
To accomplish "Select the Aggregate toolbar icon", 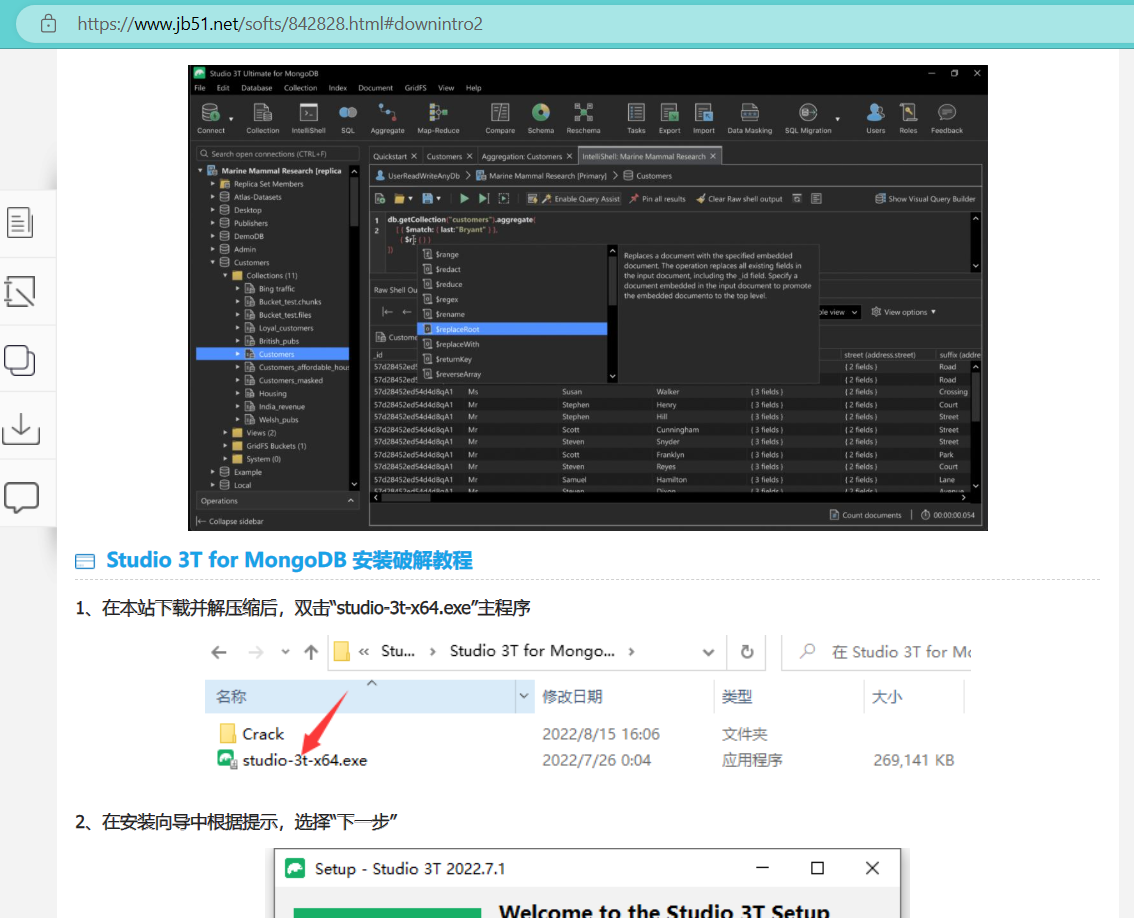I will coord(387,115).
